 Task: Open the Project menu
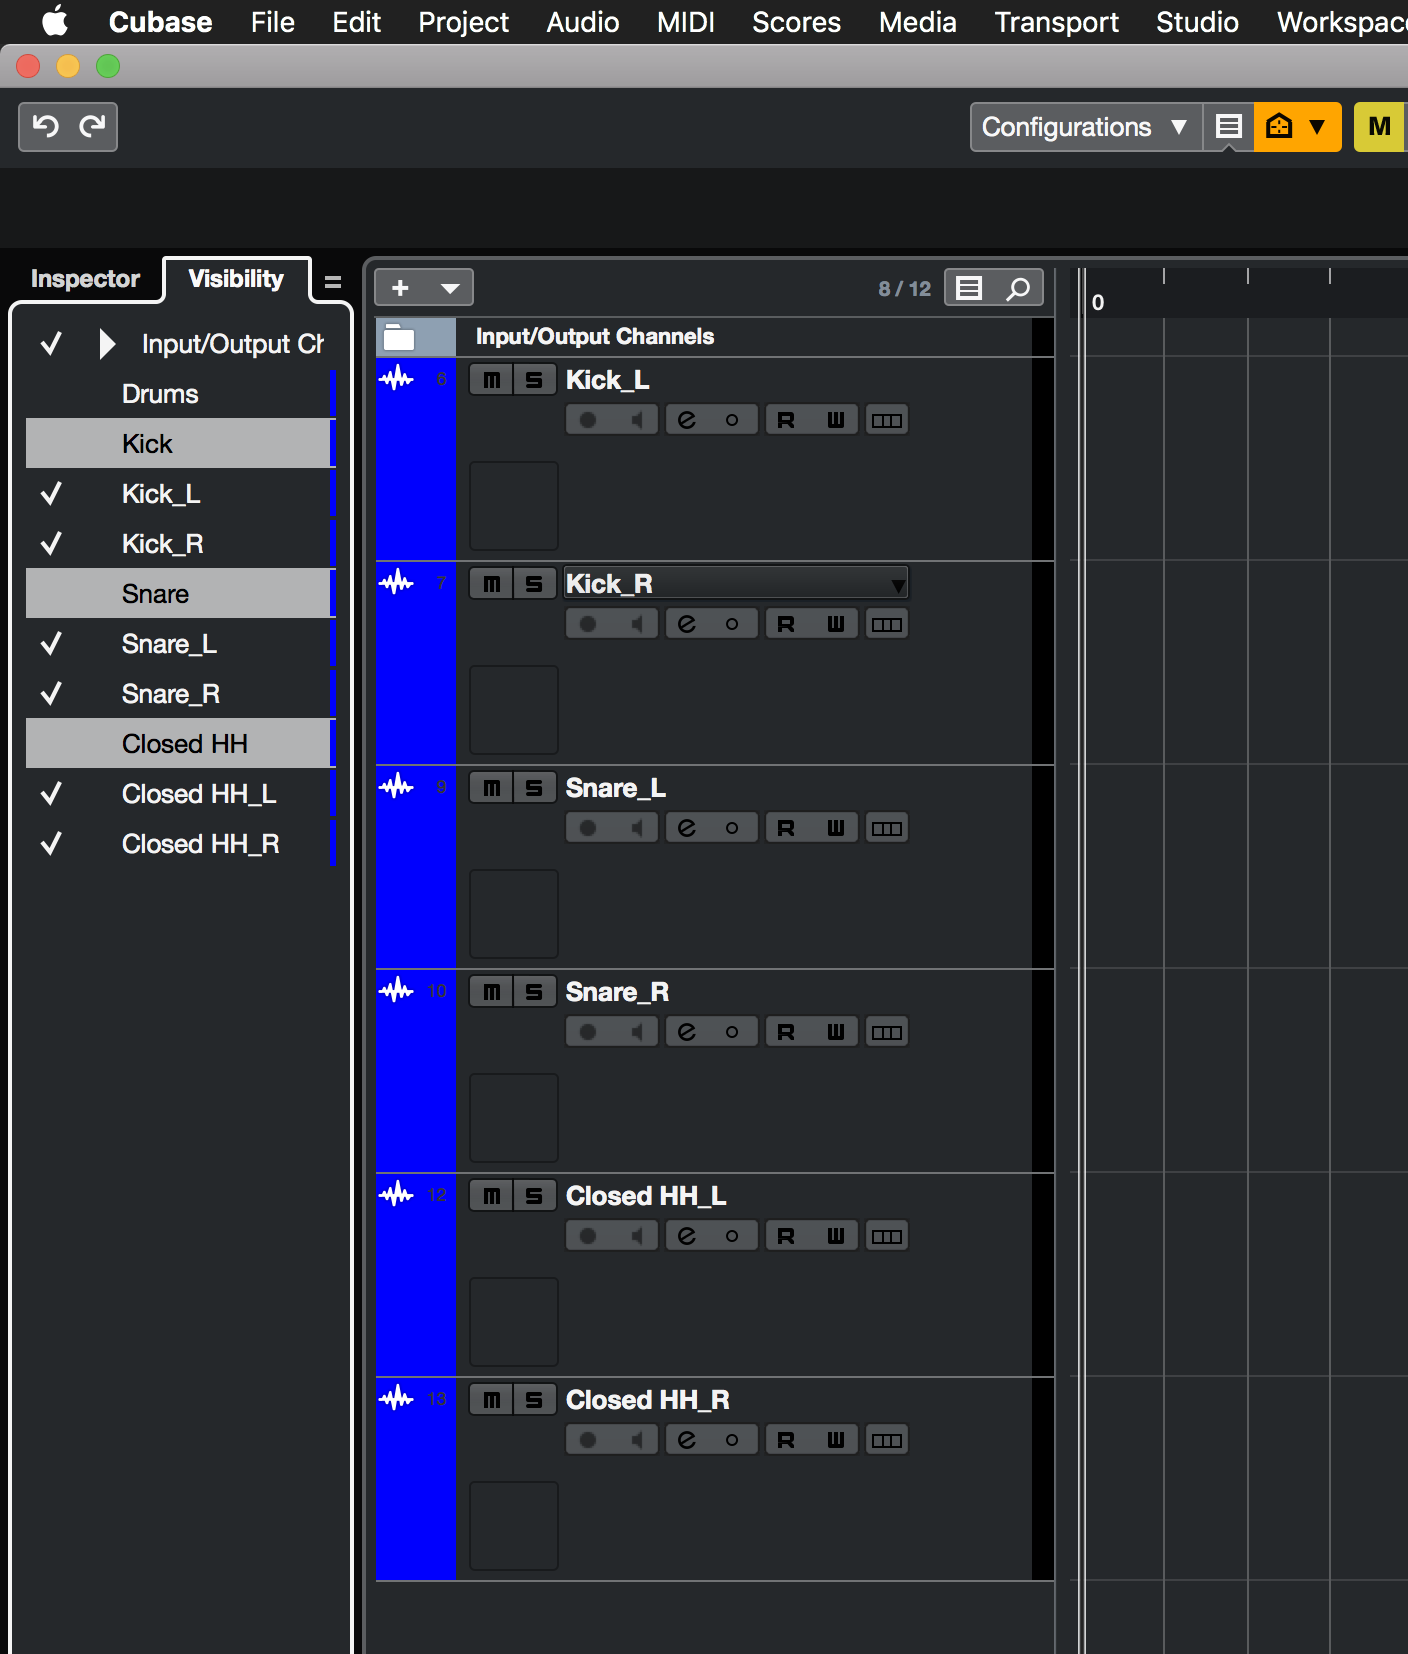(x=463, y=22)
